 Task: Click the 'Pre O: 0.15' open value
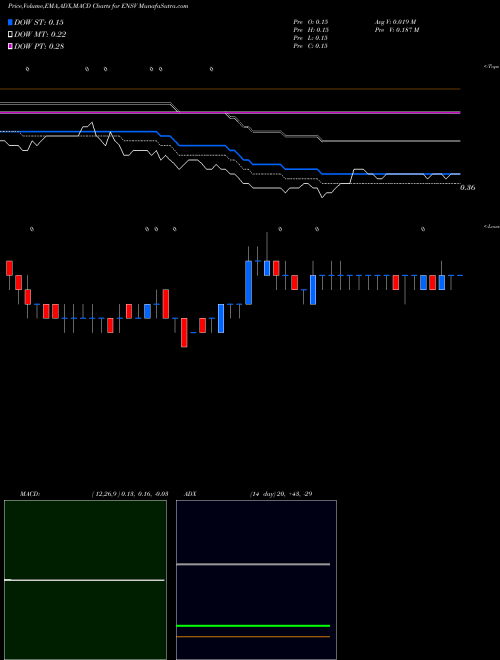(311, 22)
